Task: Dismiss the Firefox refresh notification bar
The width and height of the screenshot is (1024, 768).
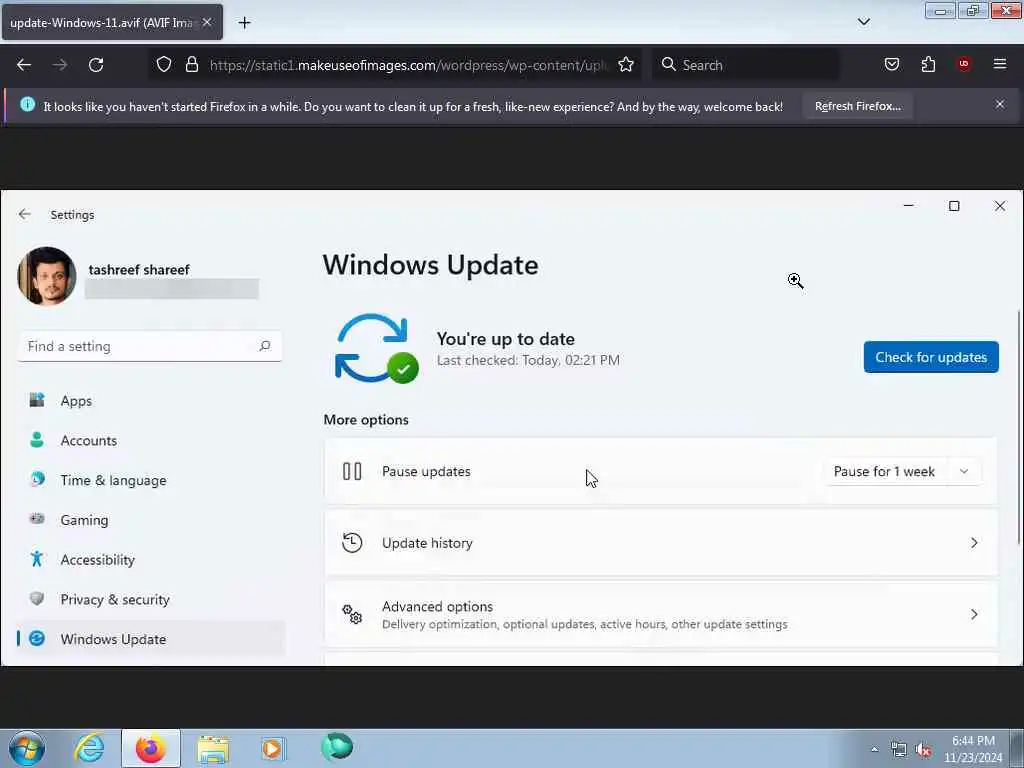Action: coord(1000,104)
